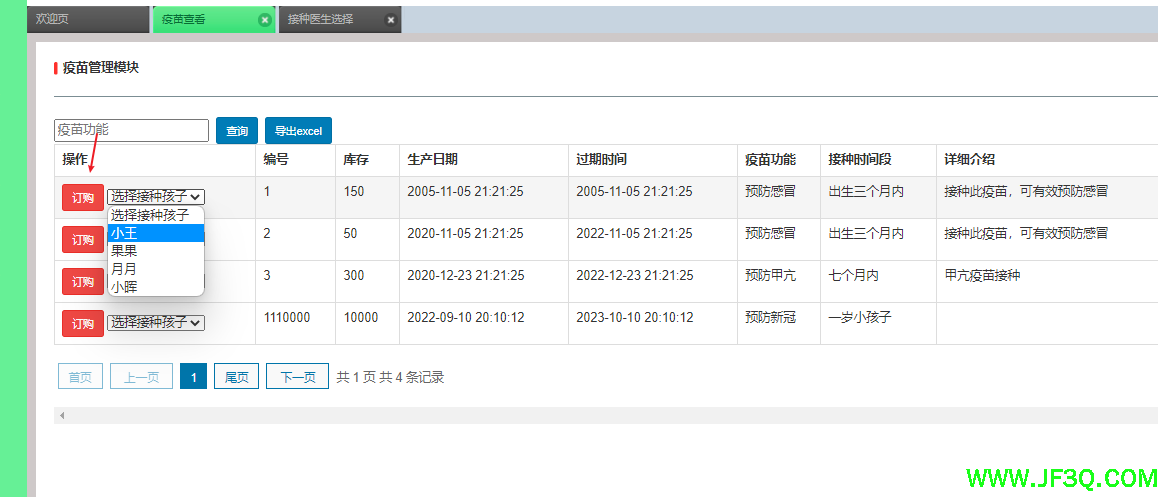Export table with 导出excel button
This screenshot has width=1158, height=497.
point(298,131)
